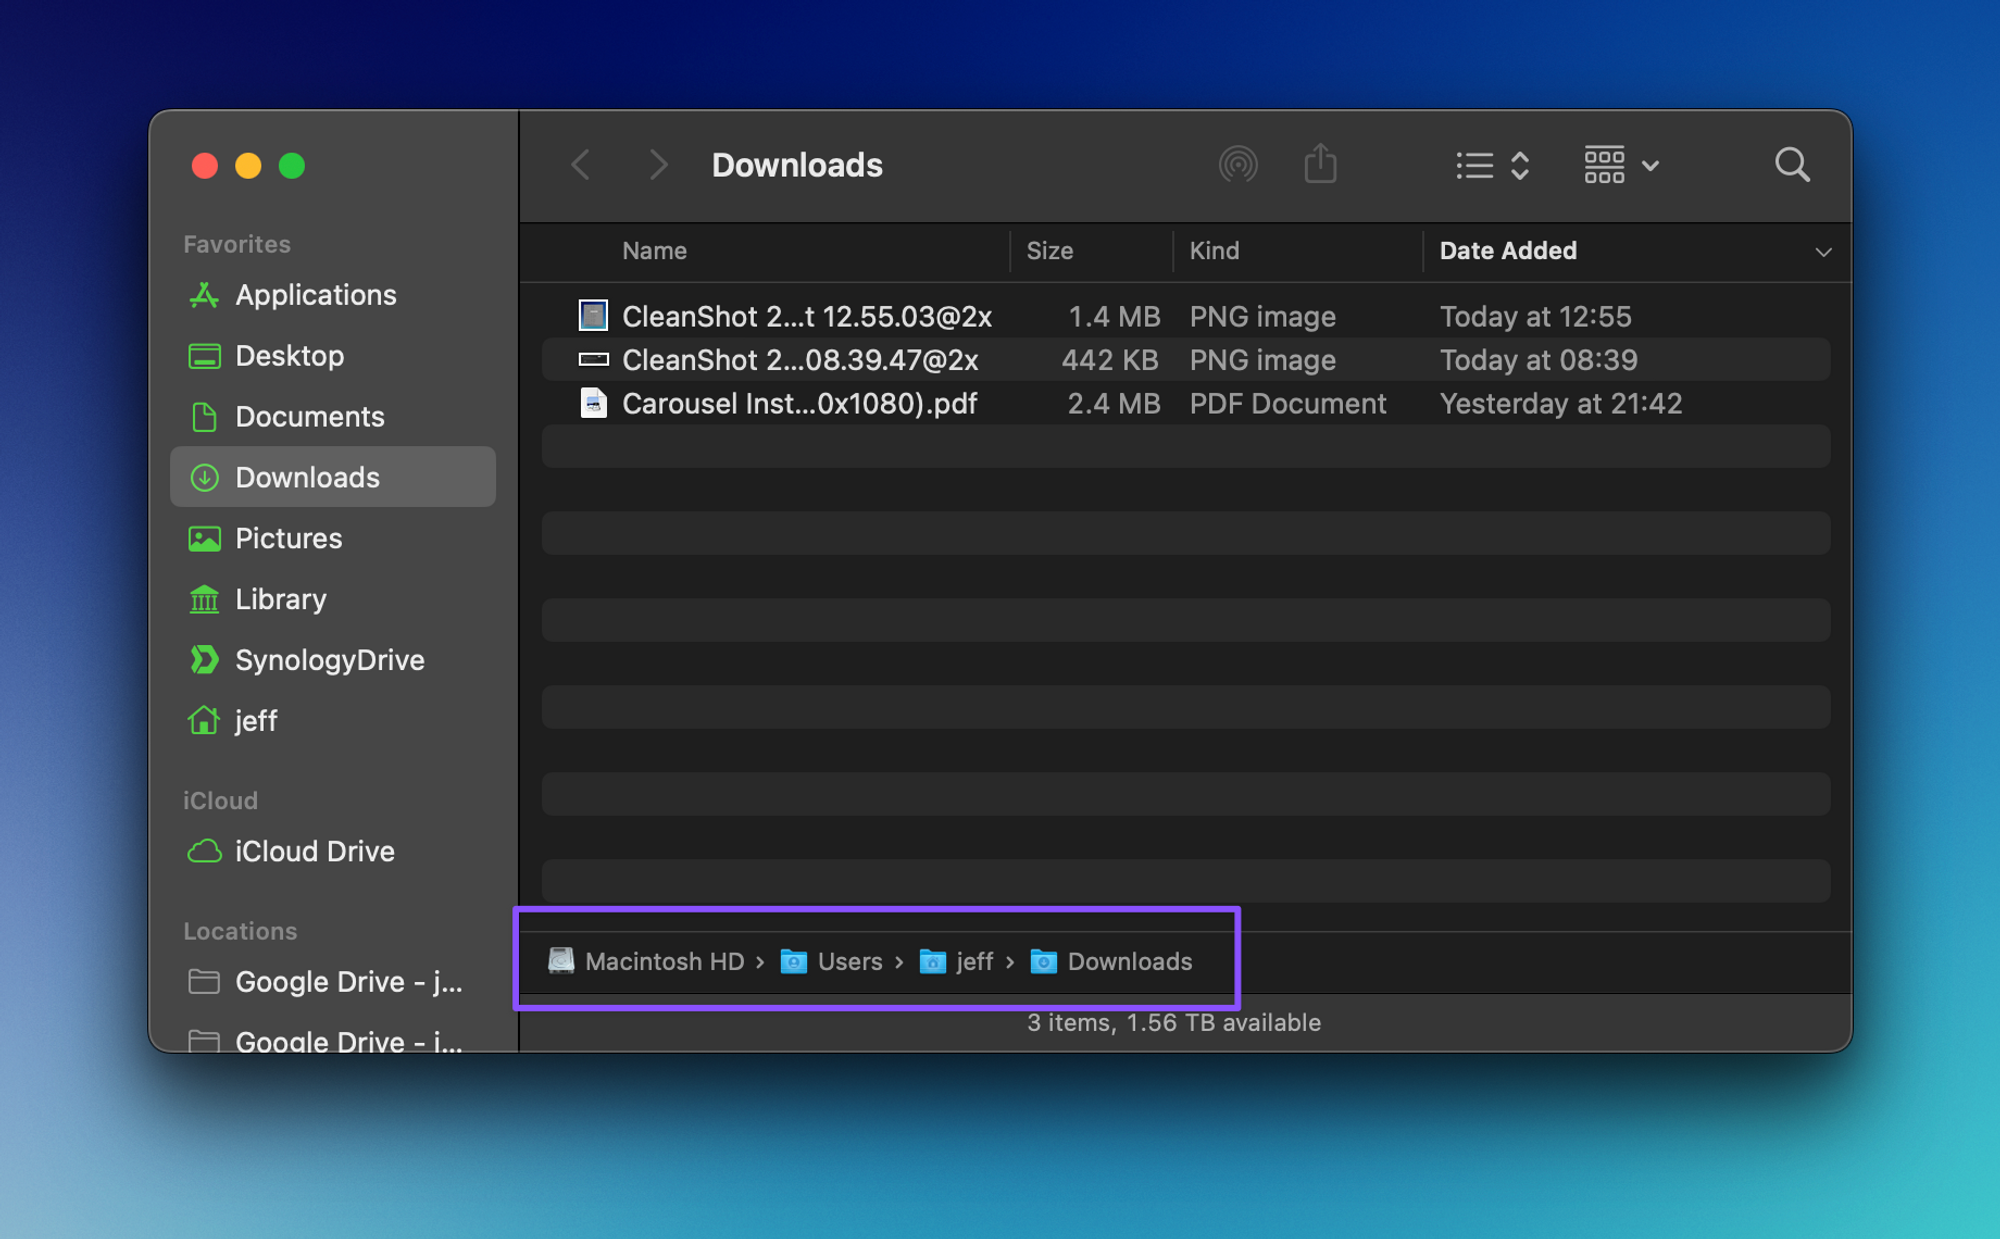Open jeff home folder in sidebar
Screen dimensions: 2000x1239
pos(256,721)
